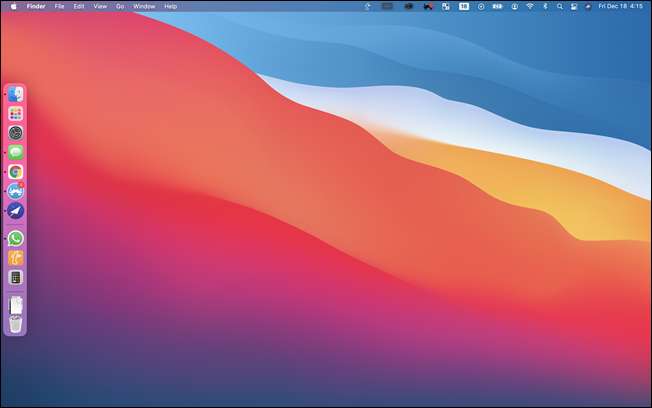Screen dimensions: 652x408
Task: Open WhatsApp from the Dock
Action: tap(16, 238)
